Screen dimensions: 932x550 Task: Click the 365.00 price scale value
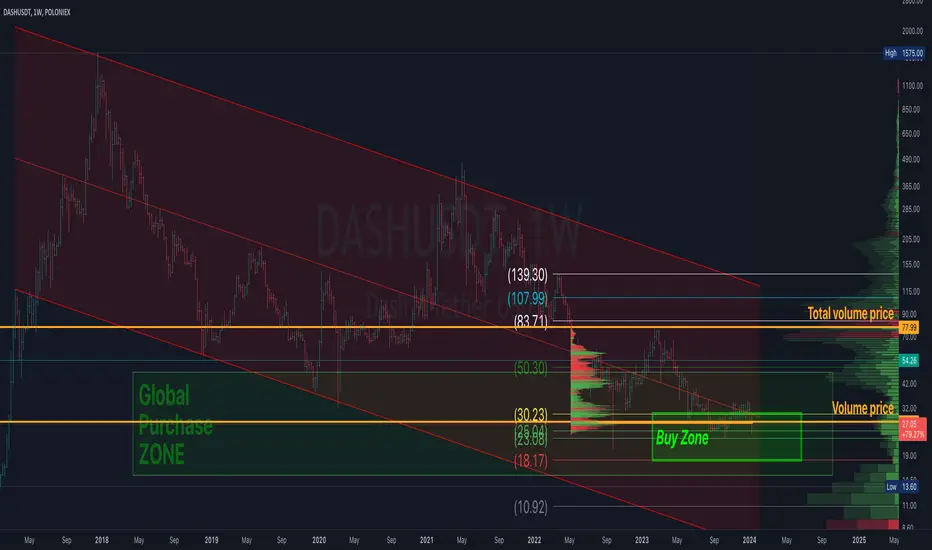click(x=910, y=186)
